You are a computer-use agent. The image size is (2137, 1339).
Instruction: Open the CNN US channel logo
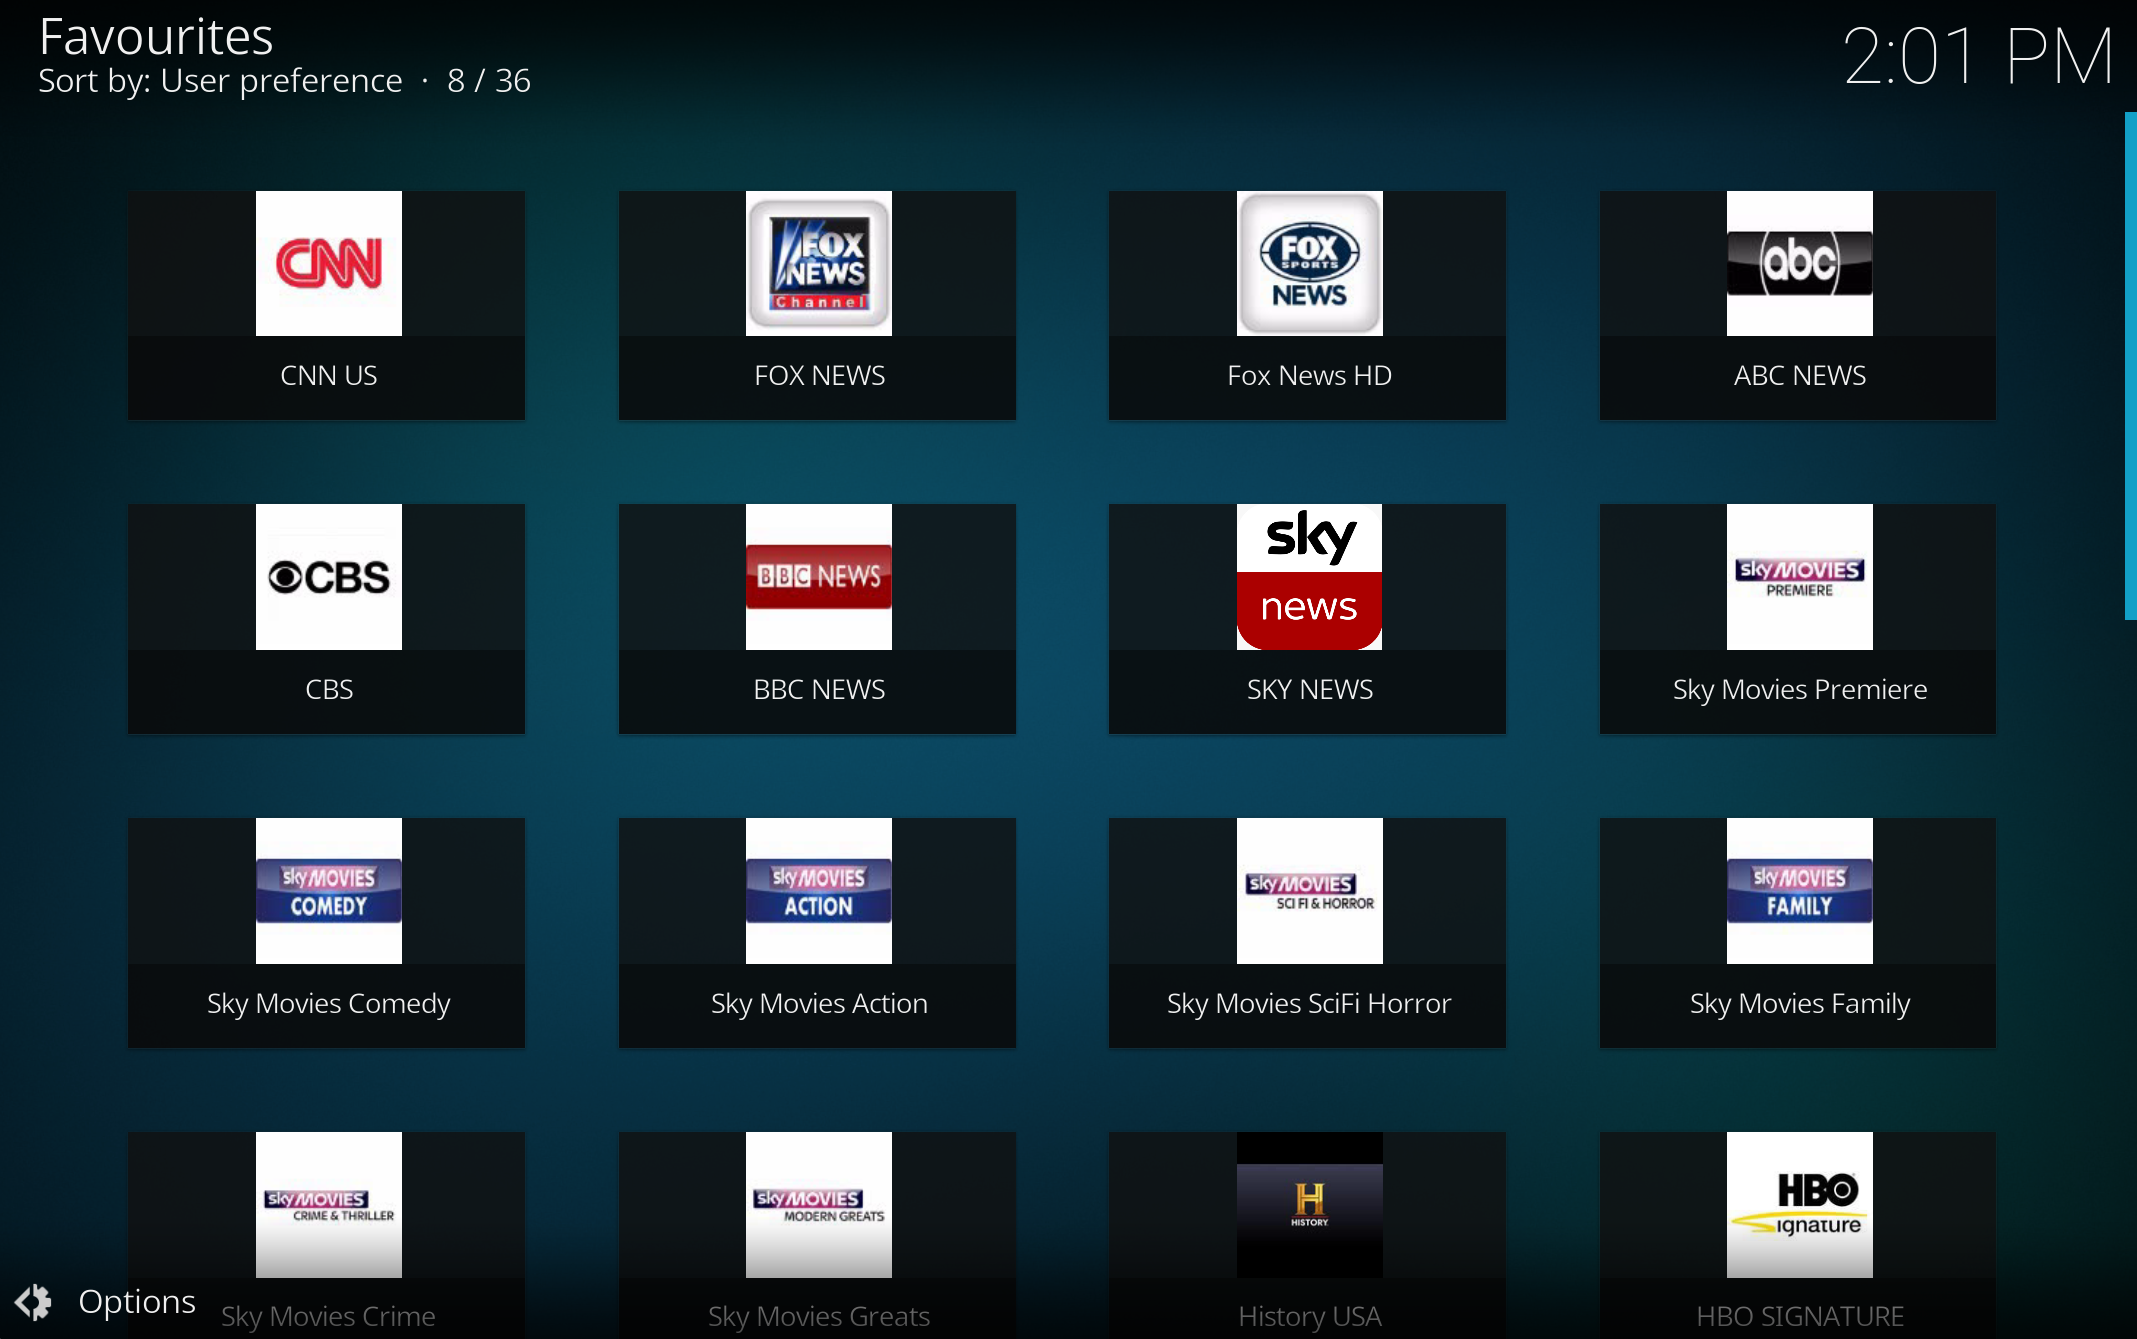tap(328, 264)
